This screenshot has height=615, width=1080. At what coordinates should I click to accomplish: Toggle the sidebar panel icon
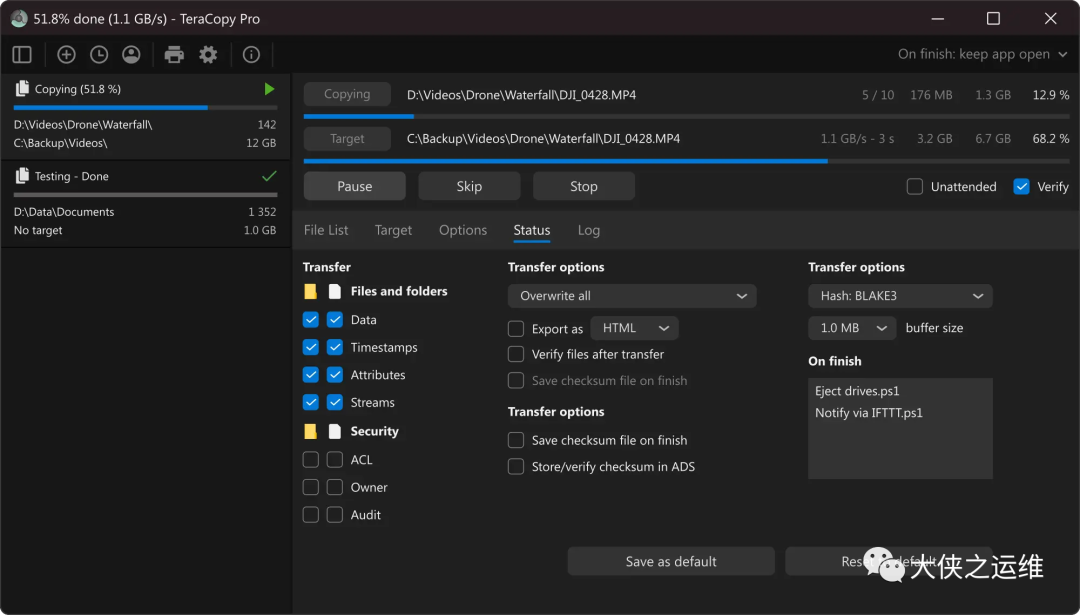[22, 55]
